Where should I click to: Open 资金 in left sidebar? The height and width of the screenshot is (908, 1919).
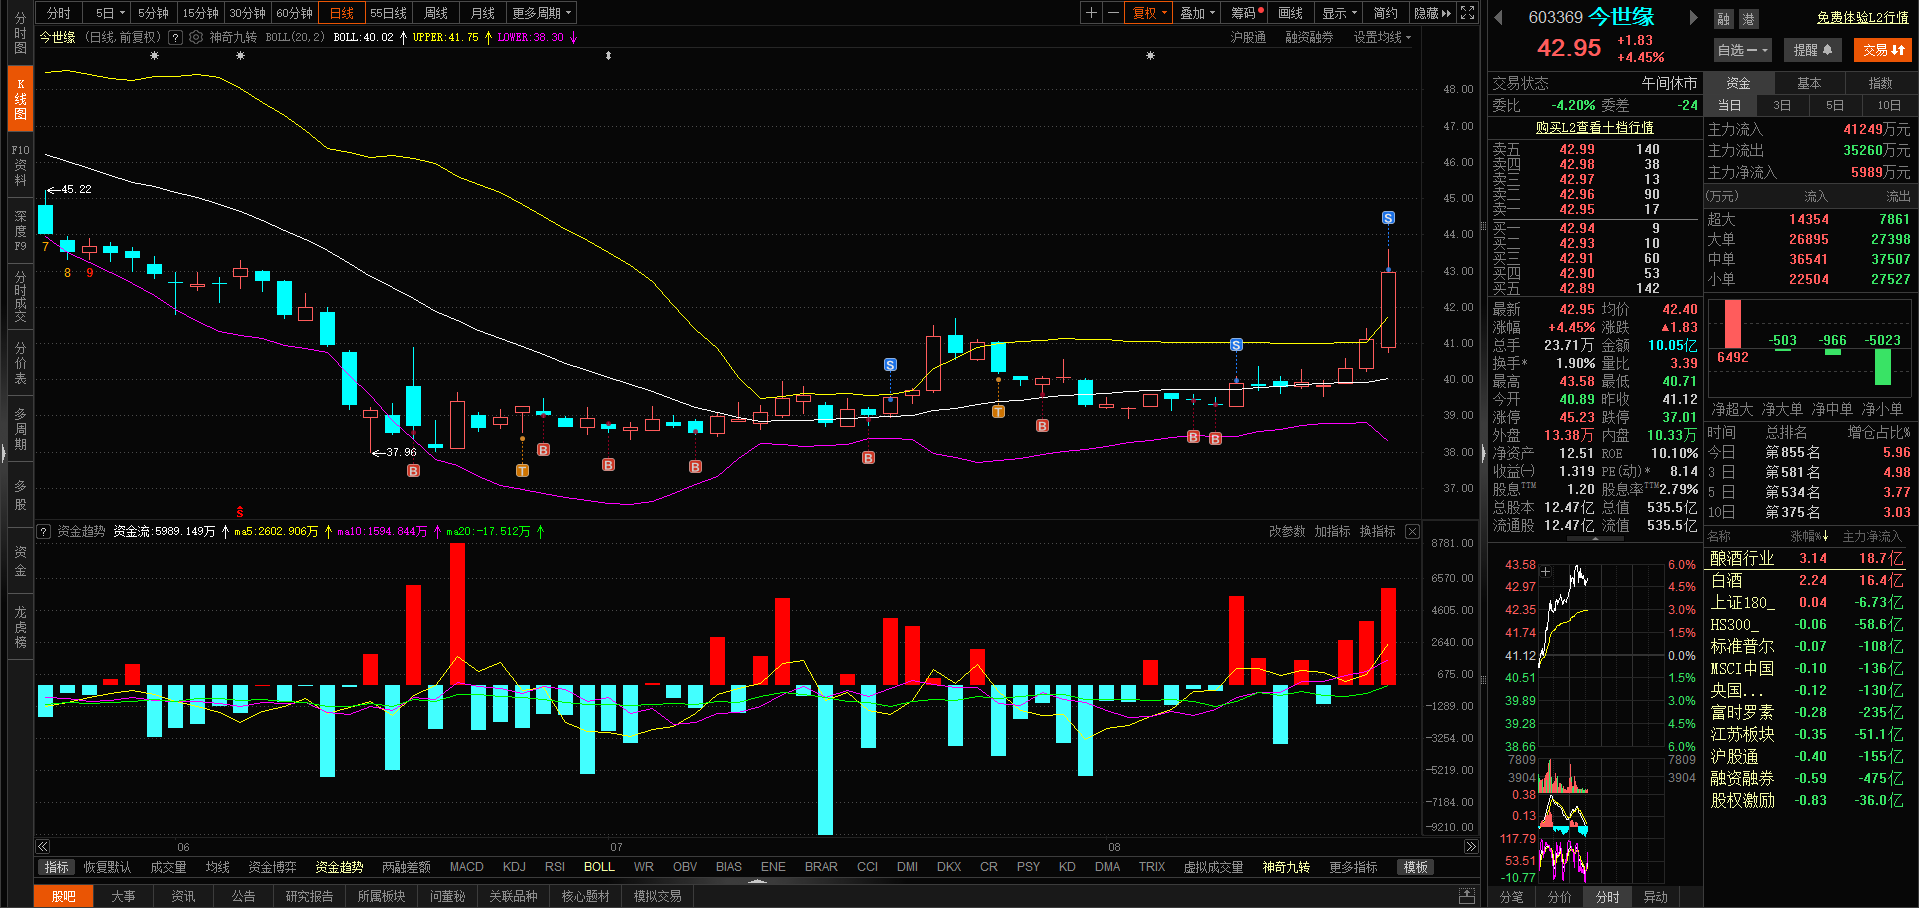pos(20,561)
